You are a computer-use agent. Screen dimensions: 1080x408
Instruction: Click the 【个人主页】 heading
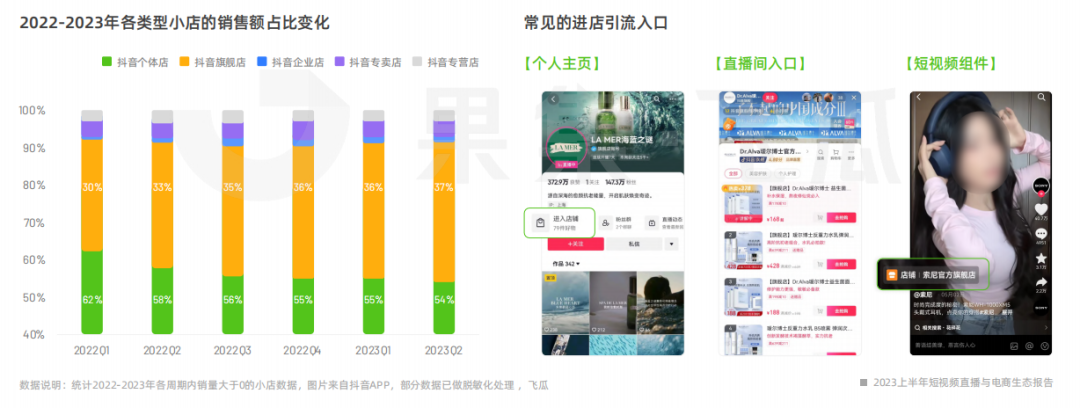pos(561,63)
